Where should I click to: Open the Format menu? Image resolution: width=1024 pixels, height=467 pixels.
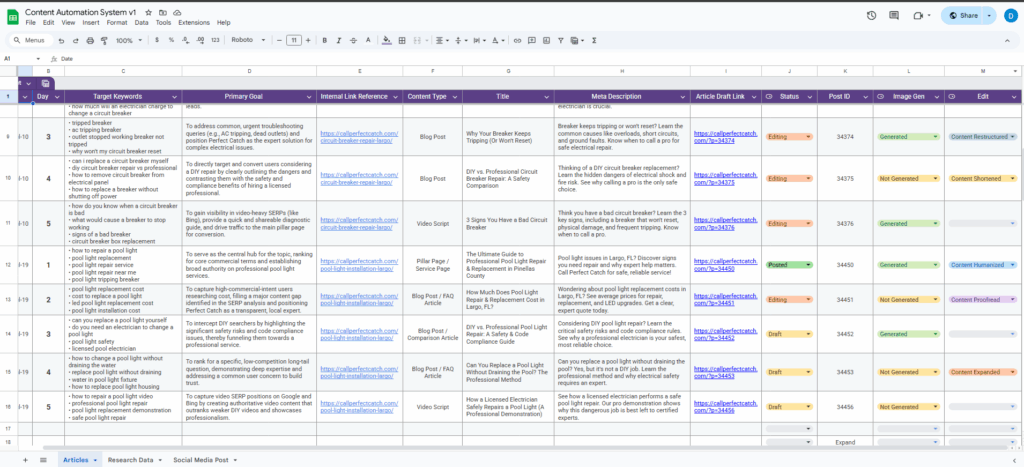click(x=116, y=22)
